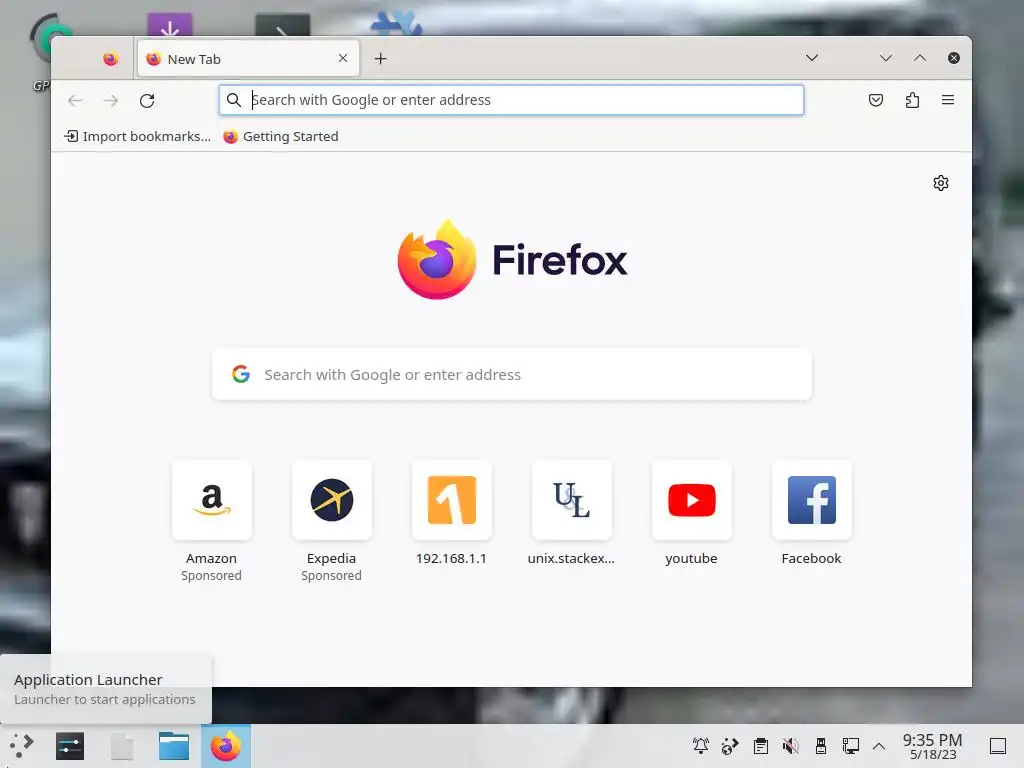Image resolution: width=1024 pixels, height=768 pixels.
Task: Open the network connections tray icon
Action: click(x=850, y=745)
